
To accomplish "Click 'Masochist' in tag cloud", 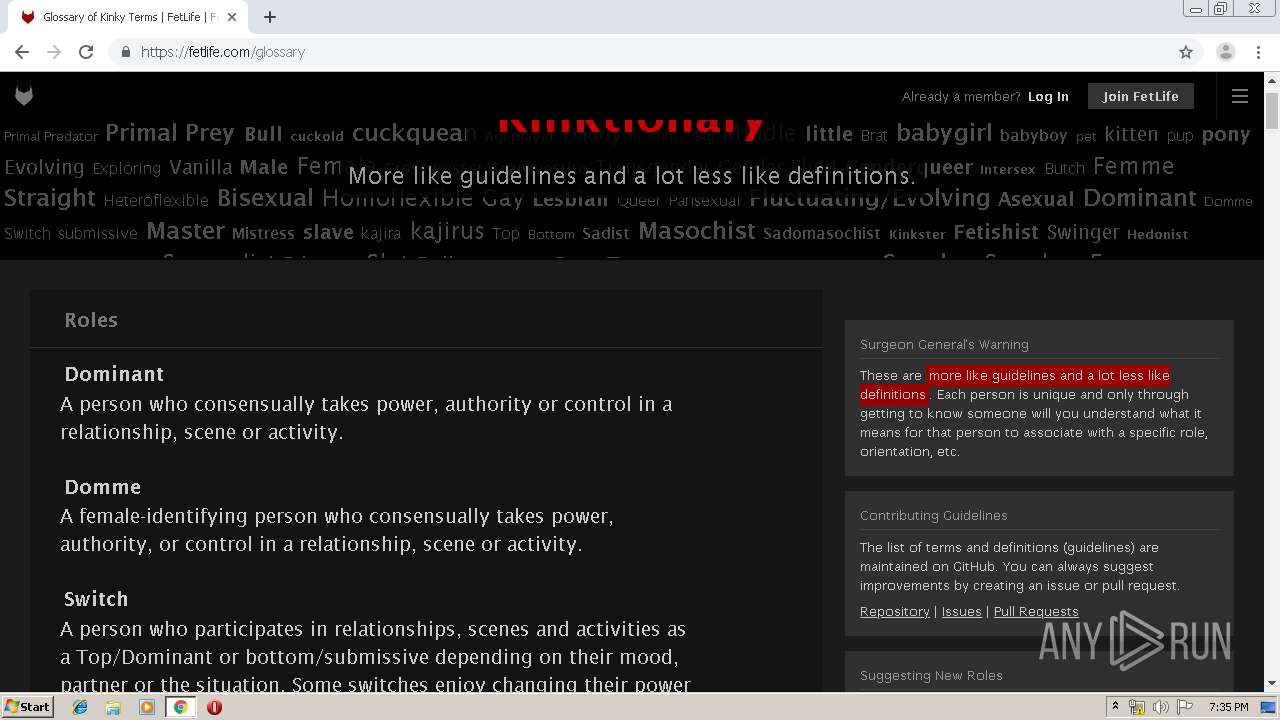I will [x=697, y=231].
